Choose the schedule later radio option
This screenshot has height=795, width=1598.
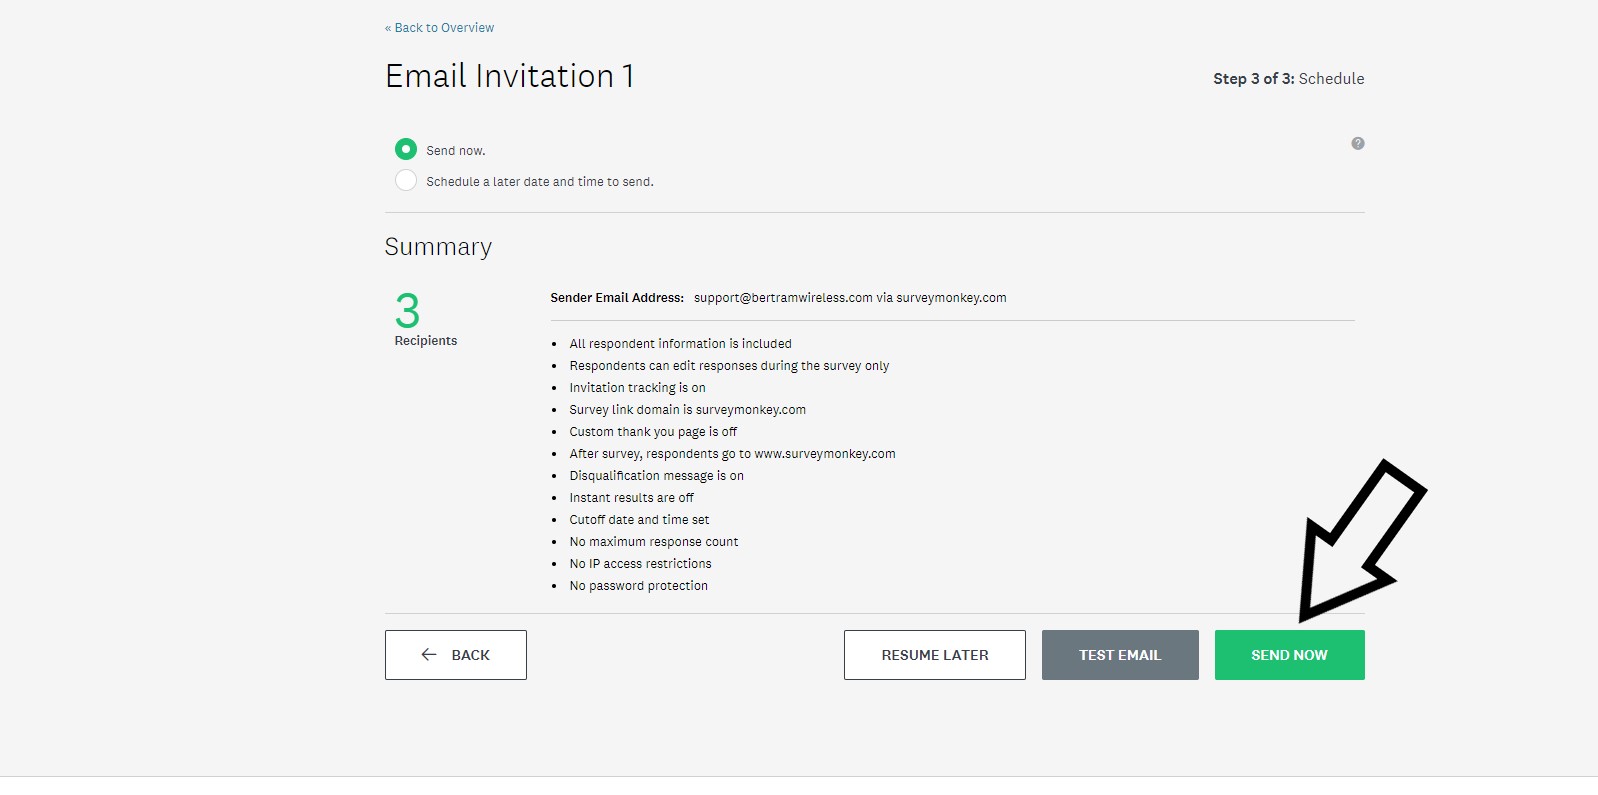click(406, 181)
